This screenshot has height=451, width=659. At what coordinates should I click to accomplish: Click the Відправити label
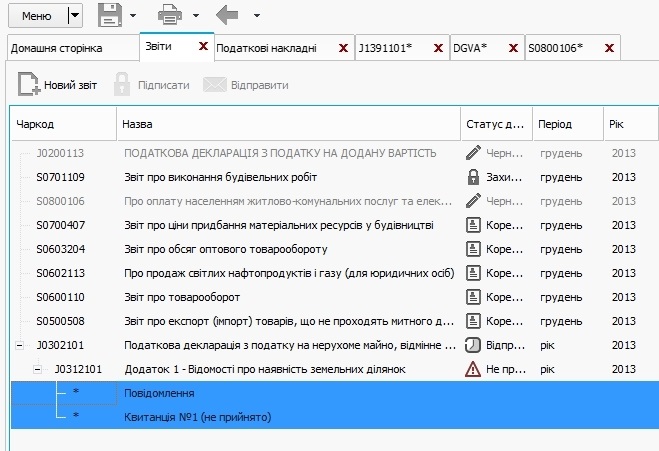[260, 85]
